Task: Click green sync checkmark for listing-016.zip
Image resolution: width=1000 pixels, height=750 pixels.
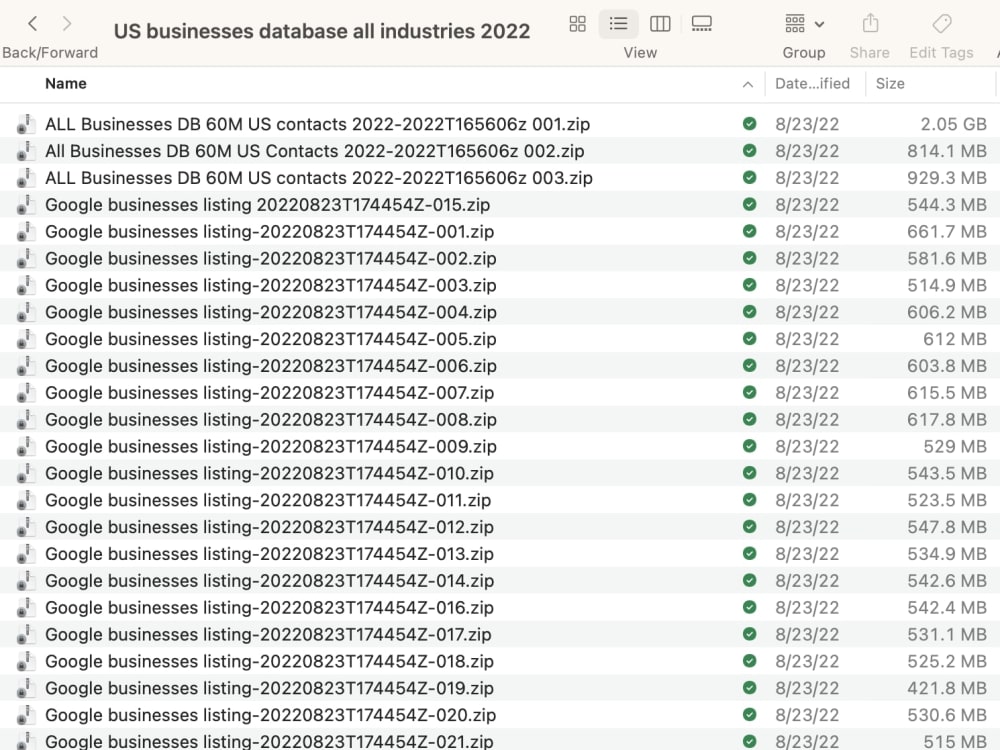Action: (750, 607)
